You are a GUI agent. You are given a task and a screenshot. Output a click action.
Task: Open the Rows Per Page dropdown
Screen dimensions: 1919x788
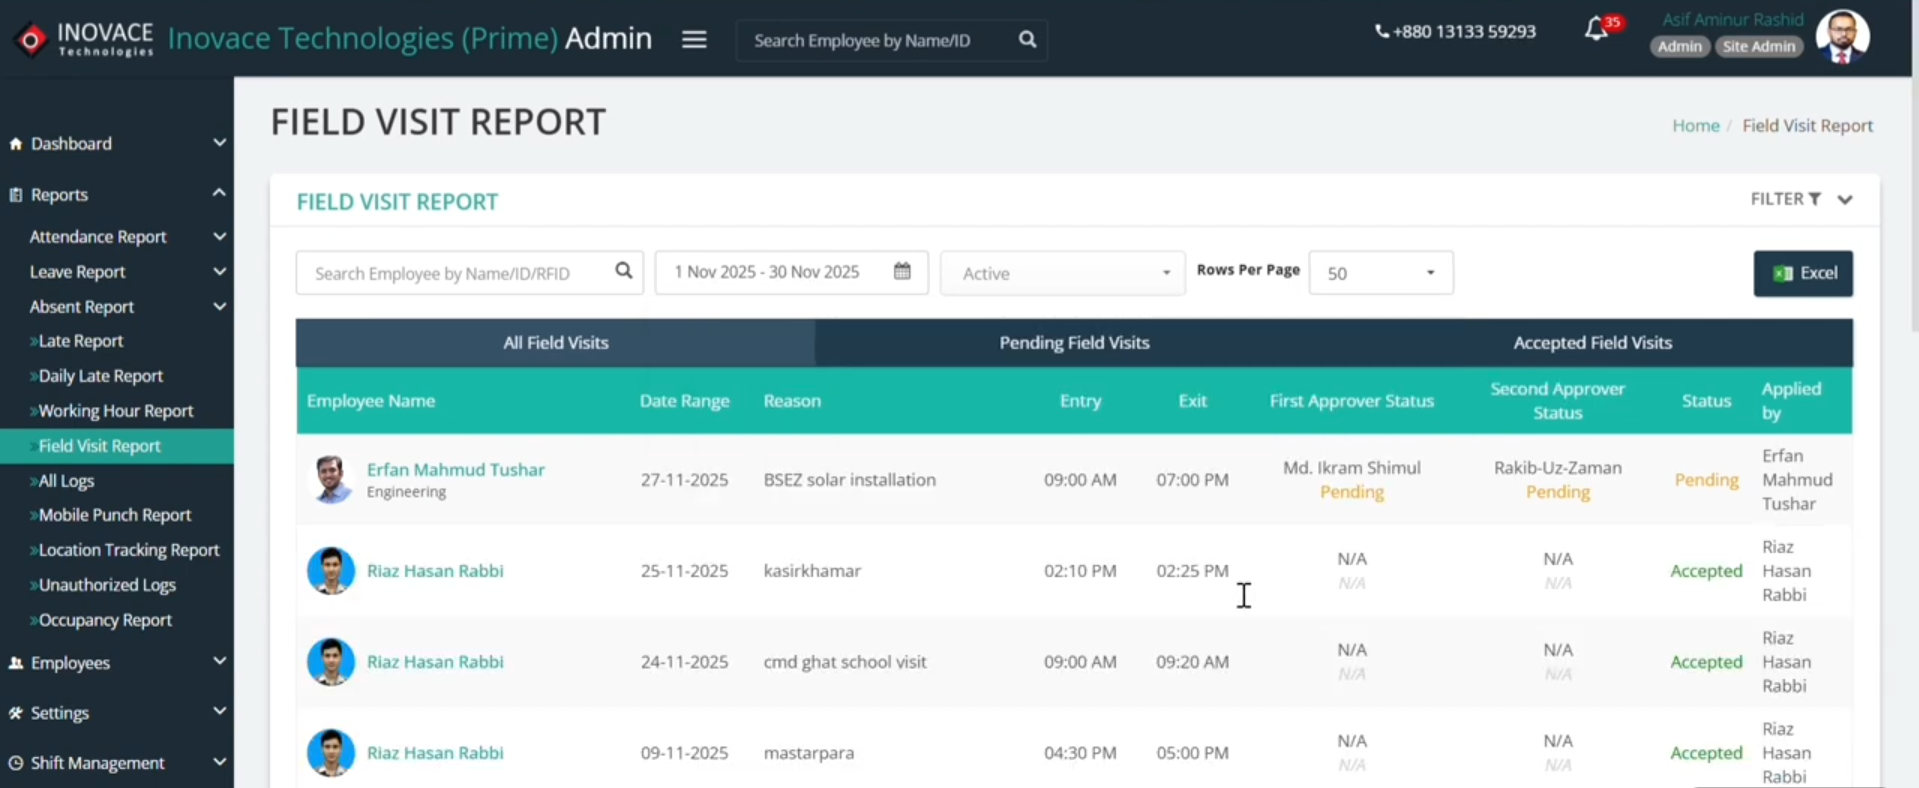coord(1380,273)
